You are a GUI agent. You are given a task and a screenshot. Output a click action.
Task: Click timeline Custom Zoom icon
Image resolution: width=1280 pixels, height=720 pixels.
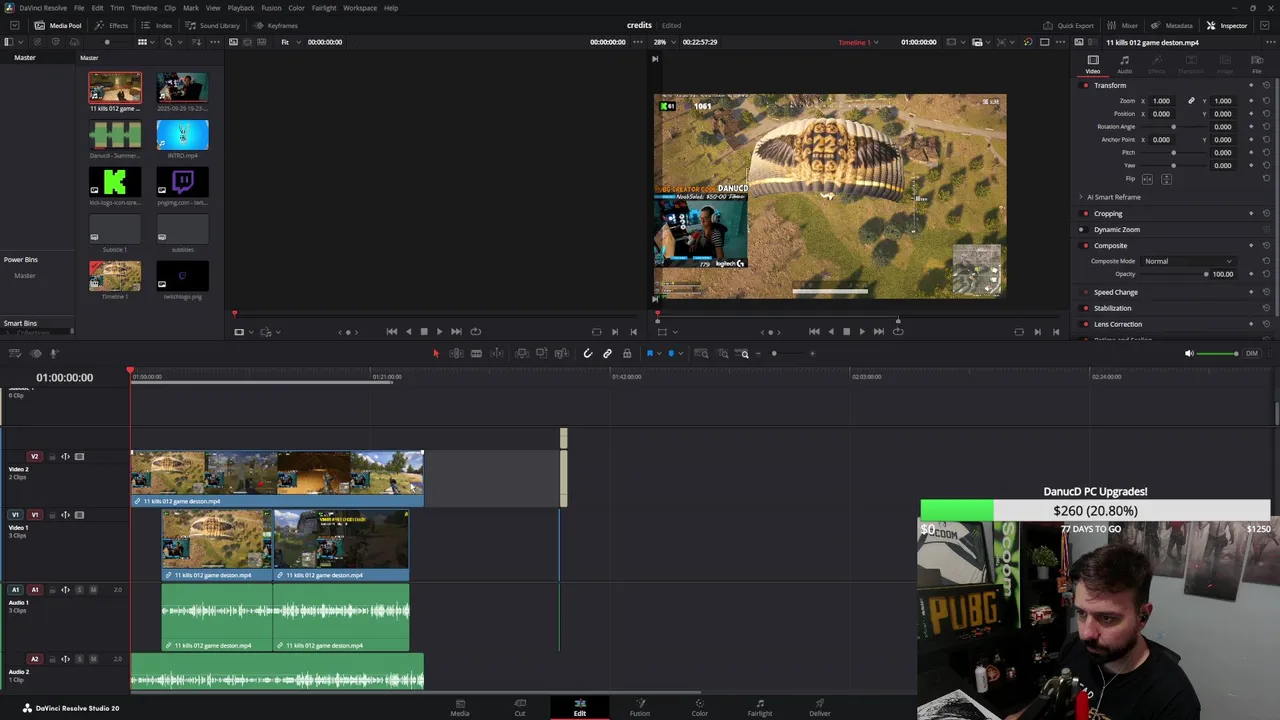coord(743,353)
